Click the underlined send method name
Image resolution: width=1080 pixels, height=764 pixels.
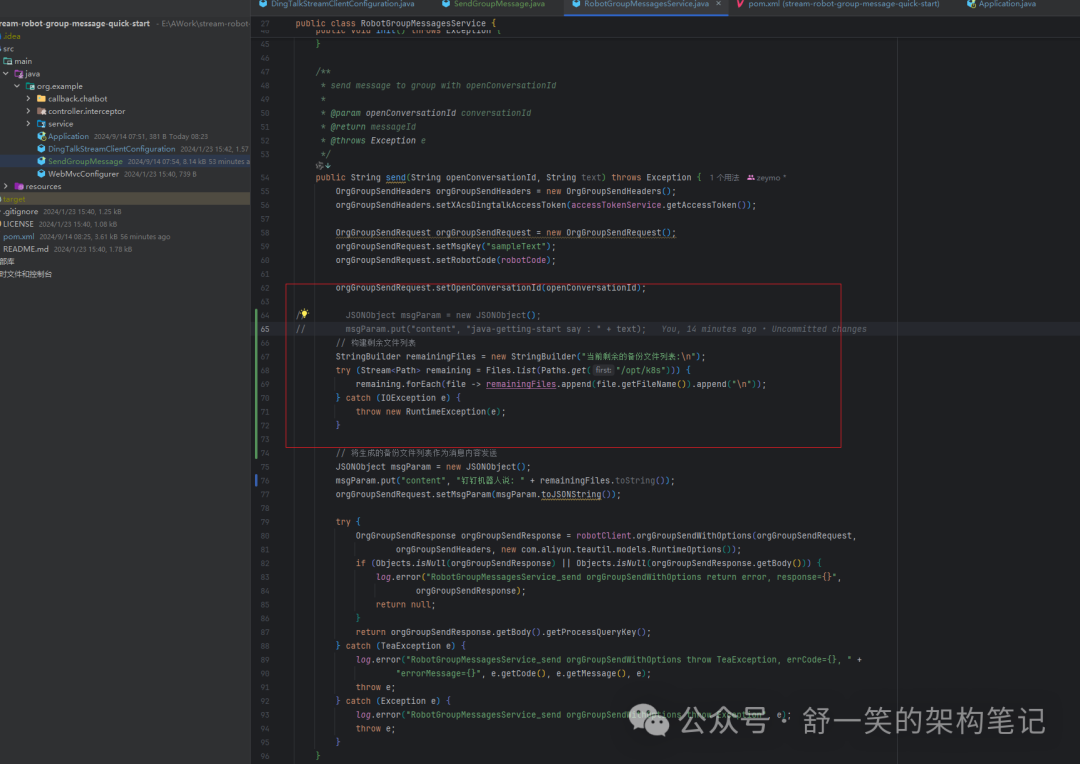click(x=395, y=178)
